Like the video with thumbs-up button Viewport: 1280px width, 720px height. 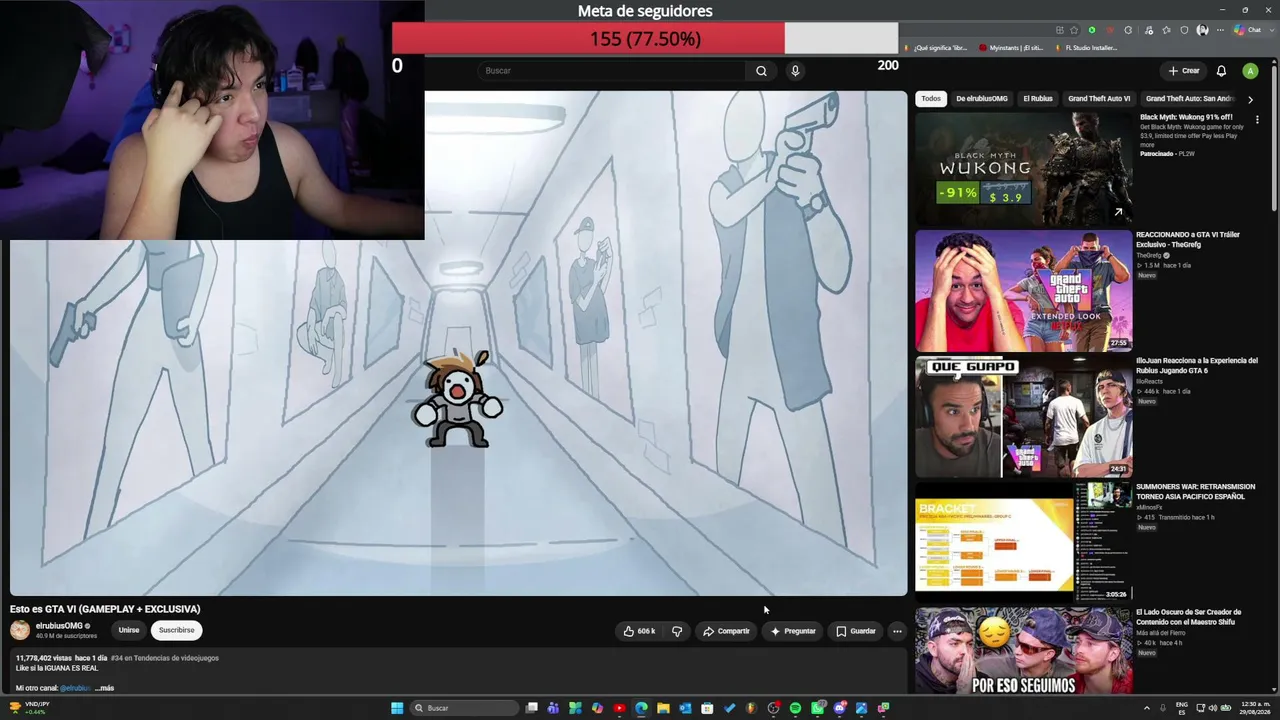click(639, 631)
